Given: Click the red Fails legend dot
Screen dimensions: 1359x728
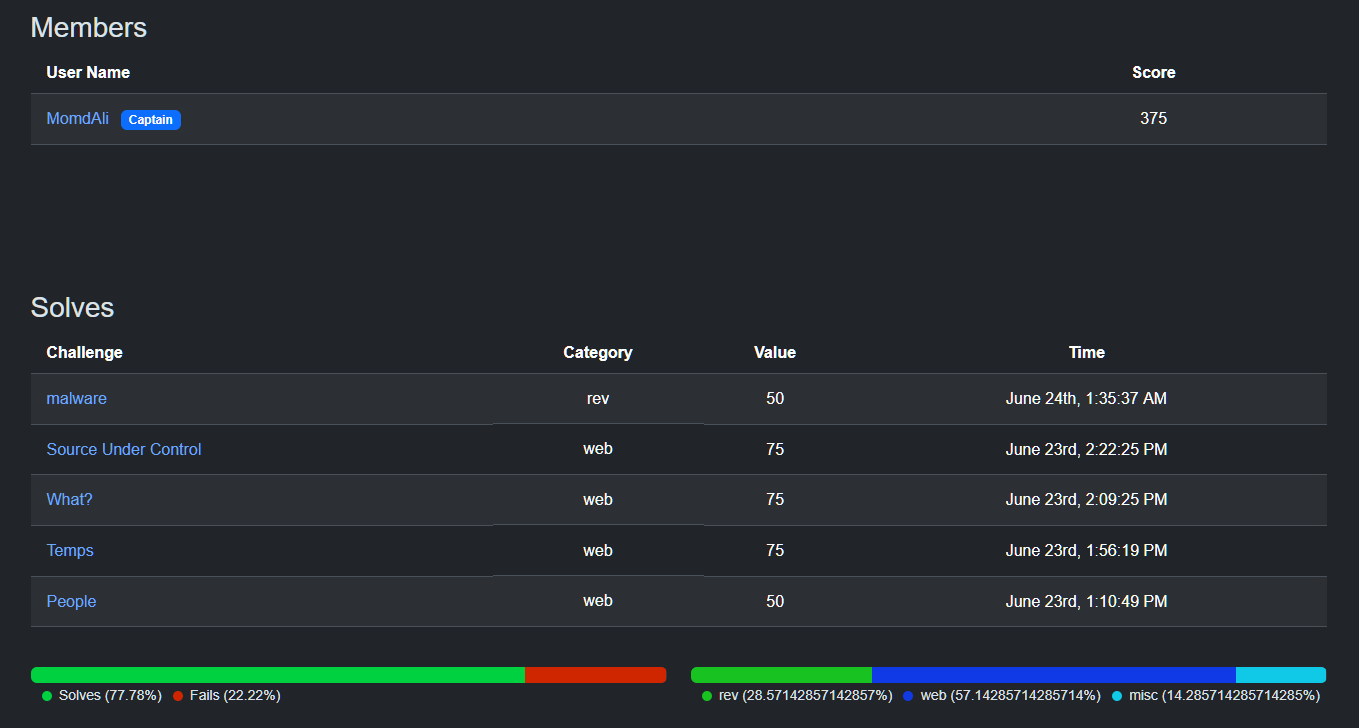Looking at the screenshot, I should (178, 696).
